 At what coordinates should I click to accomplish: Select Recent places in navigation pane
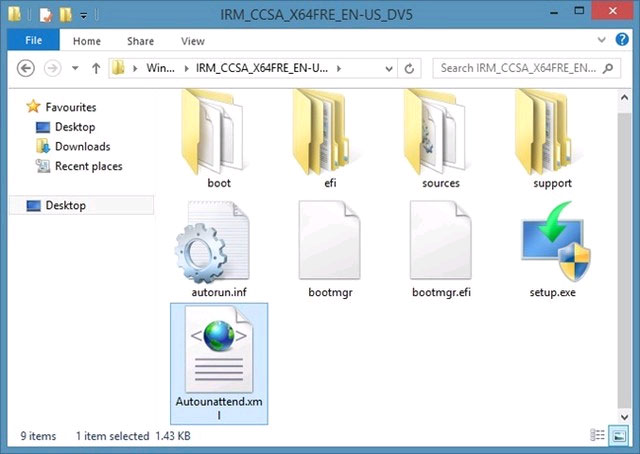79,166
